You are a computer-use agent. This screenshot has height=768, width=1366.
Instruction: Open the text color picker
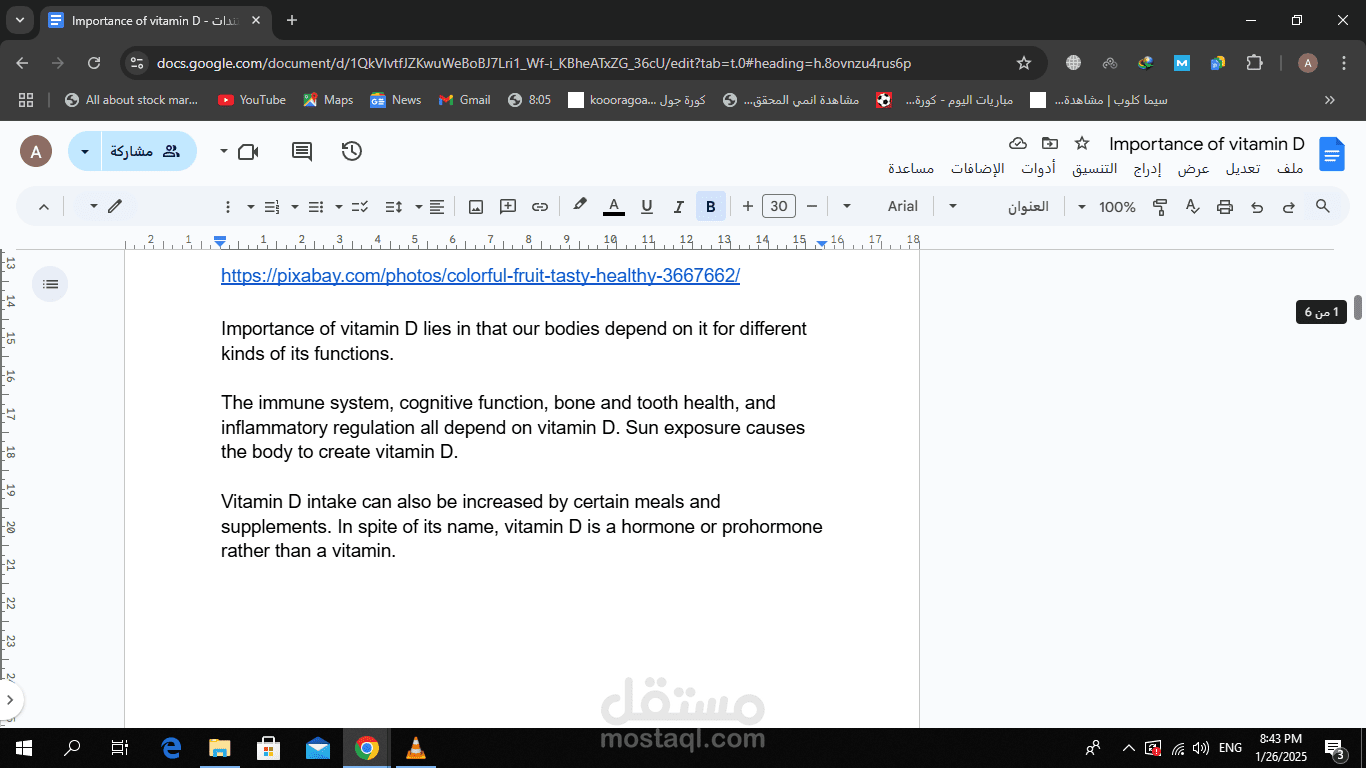click(x=614, y=207)
